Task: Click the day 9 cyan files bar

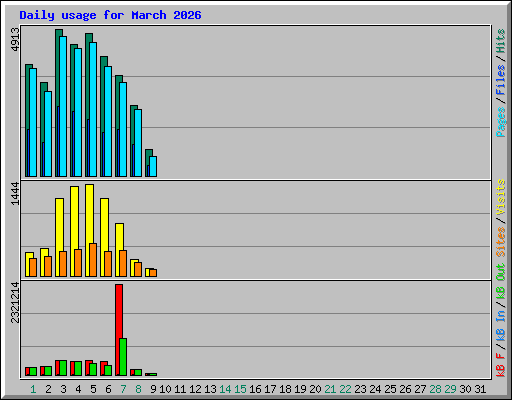Action: tap(153, 166)
